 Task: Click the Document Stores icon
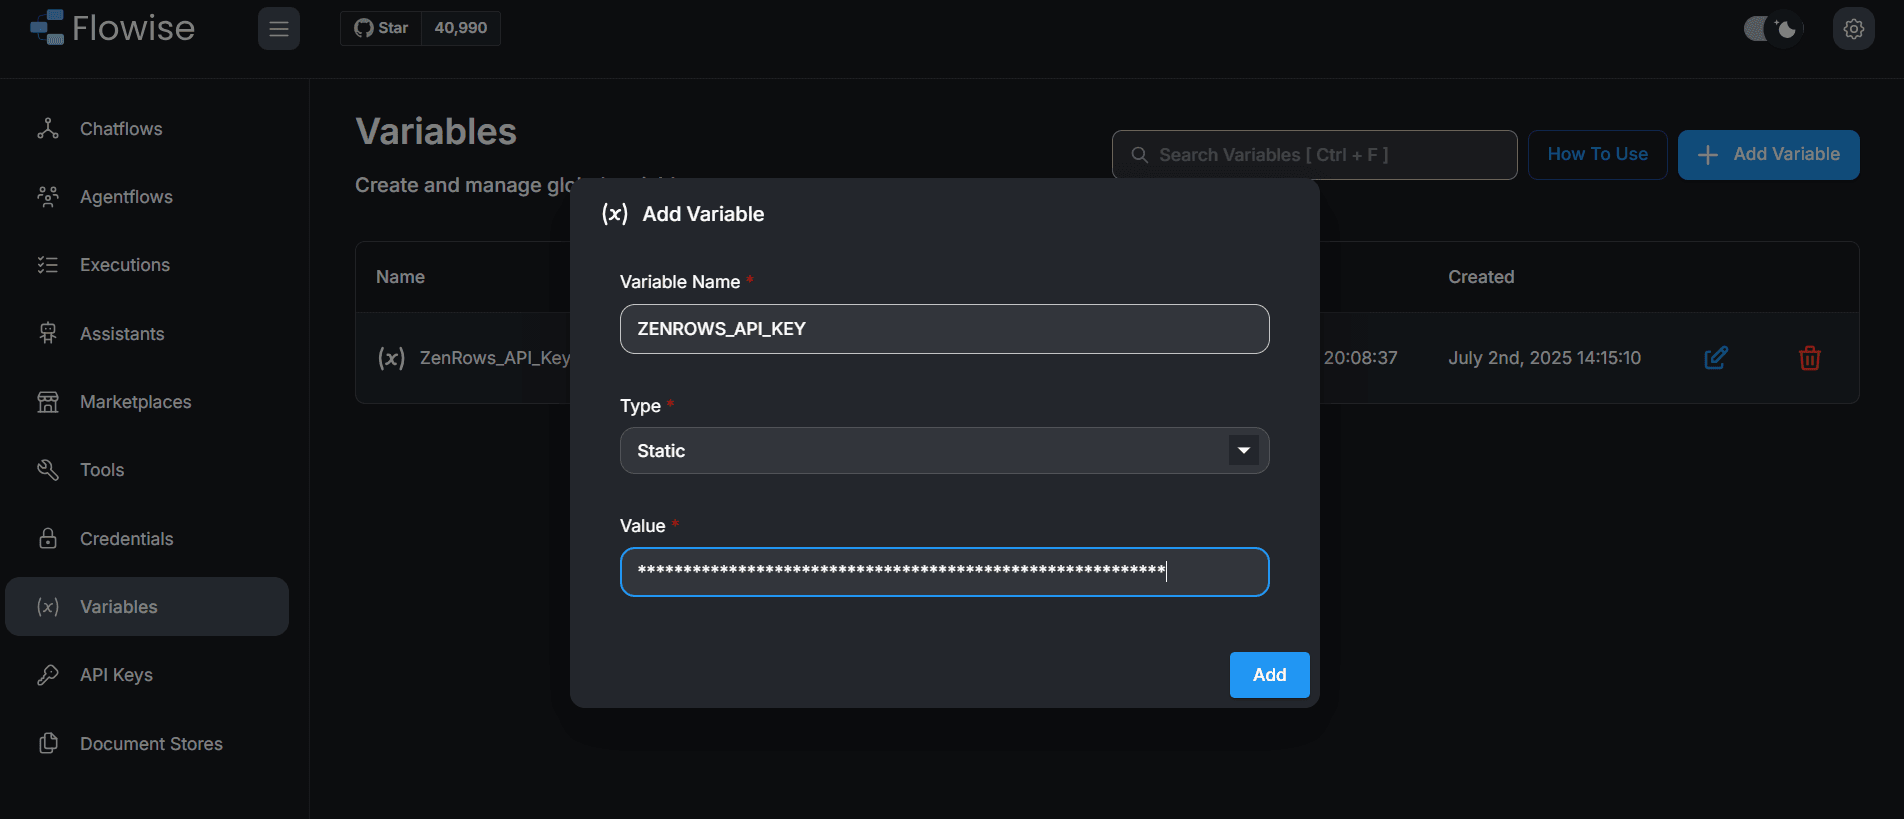click(48, 743)
